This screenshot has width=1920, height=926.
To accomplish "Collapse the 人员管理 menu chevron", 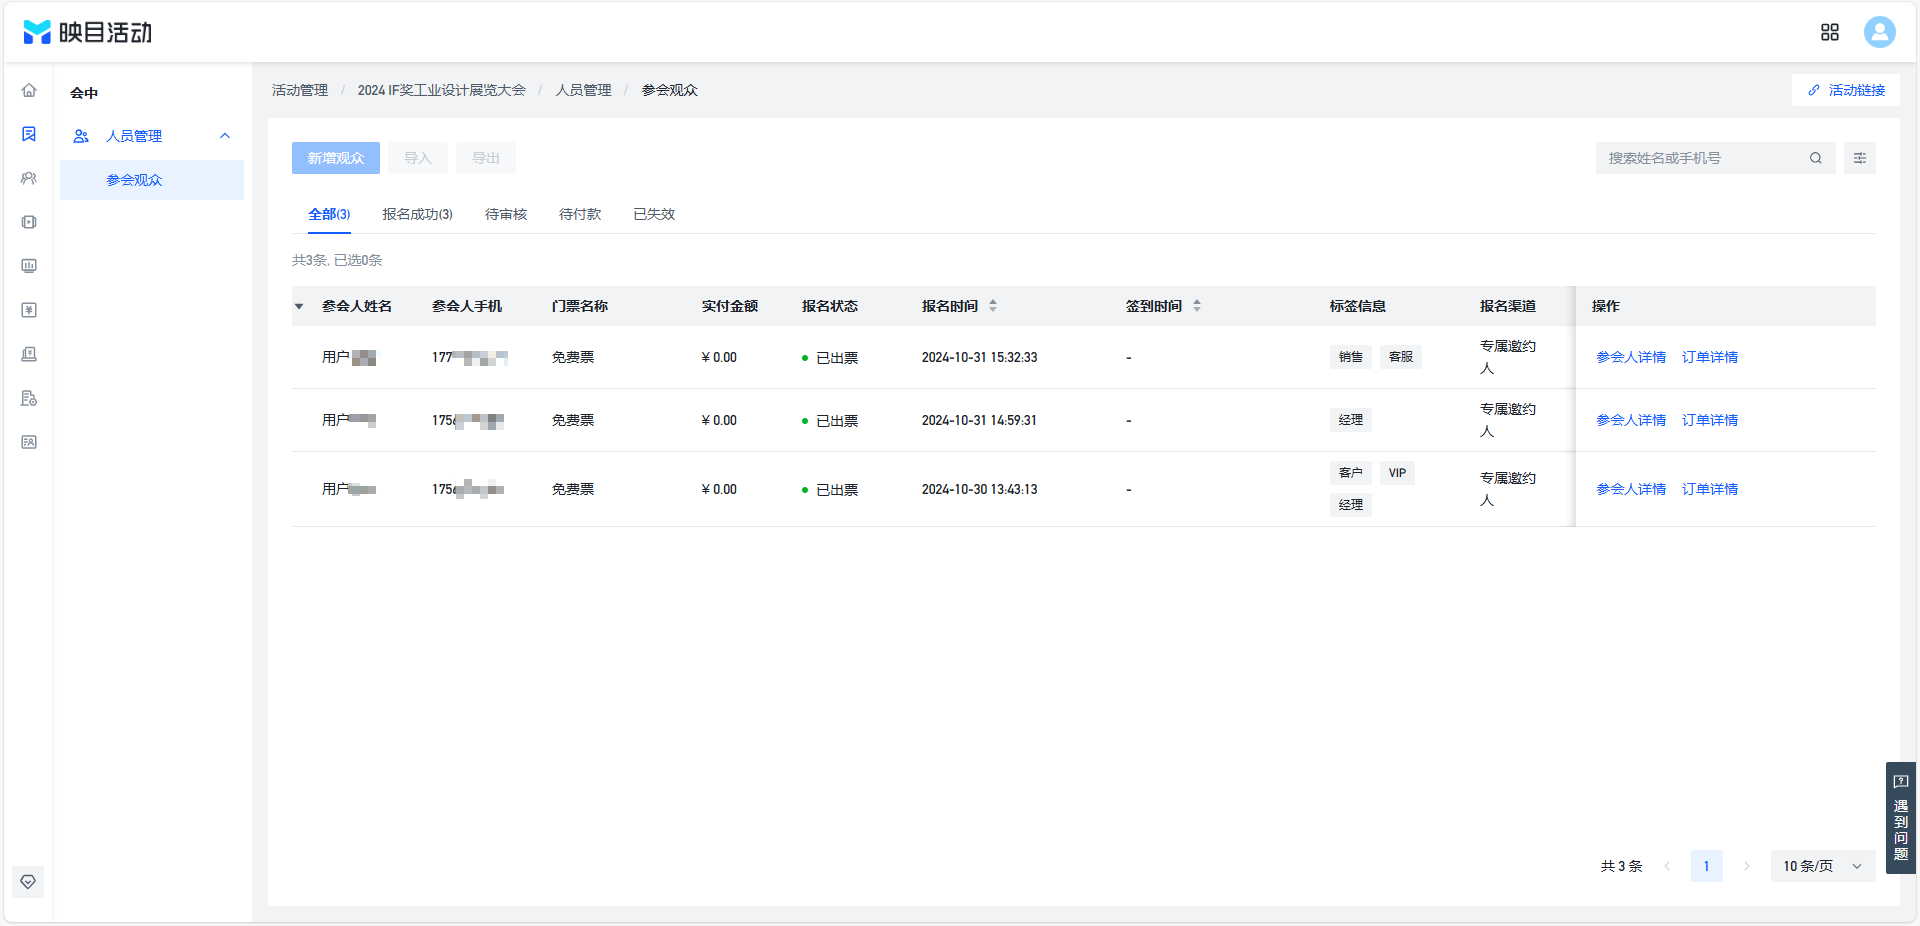I will (x=225, y=136).
